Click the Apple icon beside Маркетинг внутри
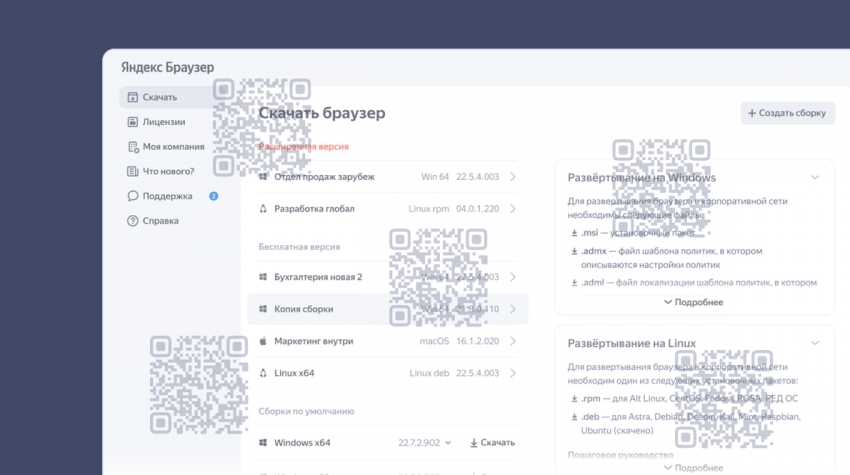850x475 pixels. [263, 341]
